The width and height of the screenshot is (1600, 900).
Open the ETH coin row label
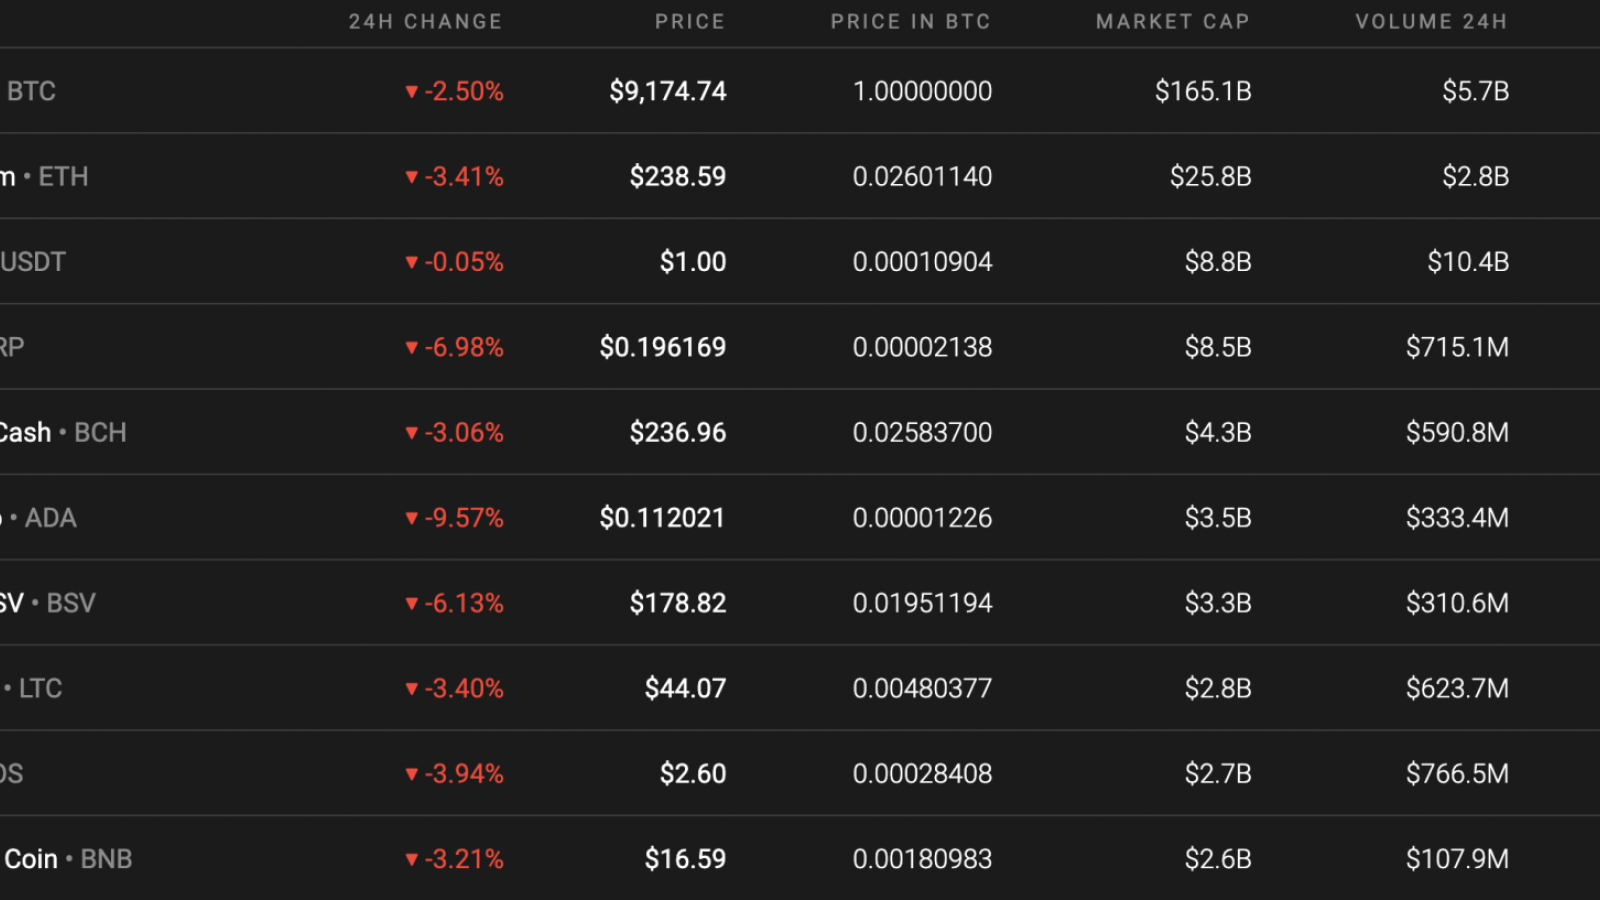pos(45,177)
